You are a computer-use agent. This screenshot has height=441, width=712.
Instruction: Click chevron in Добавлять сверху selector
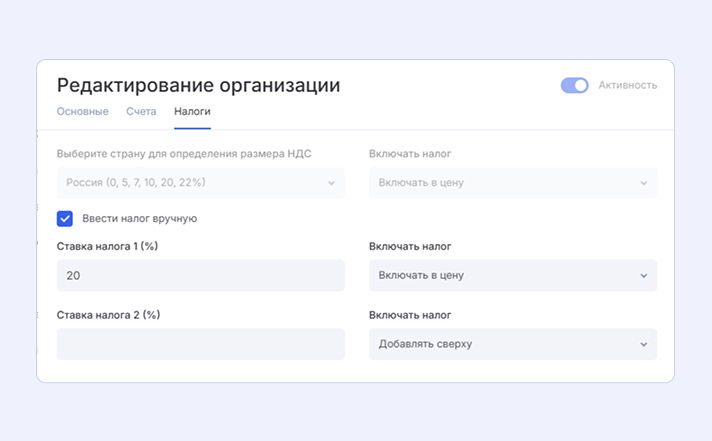[x=644, y=344]
